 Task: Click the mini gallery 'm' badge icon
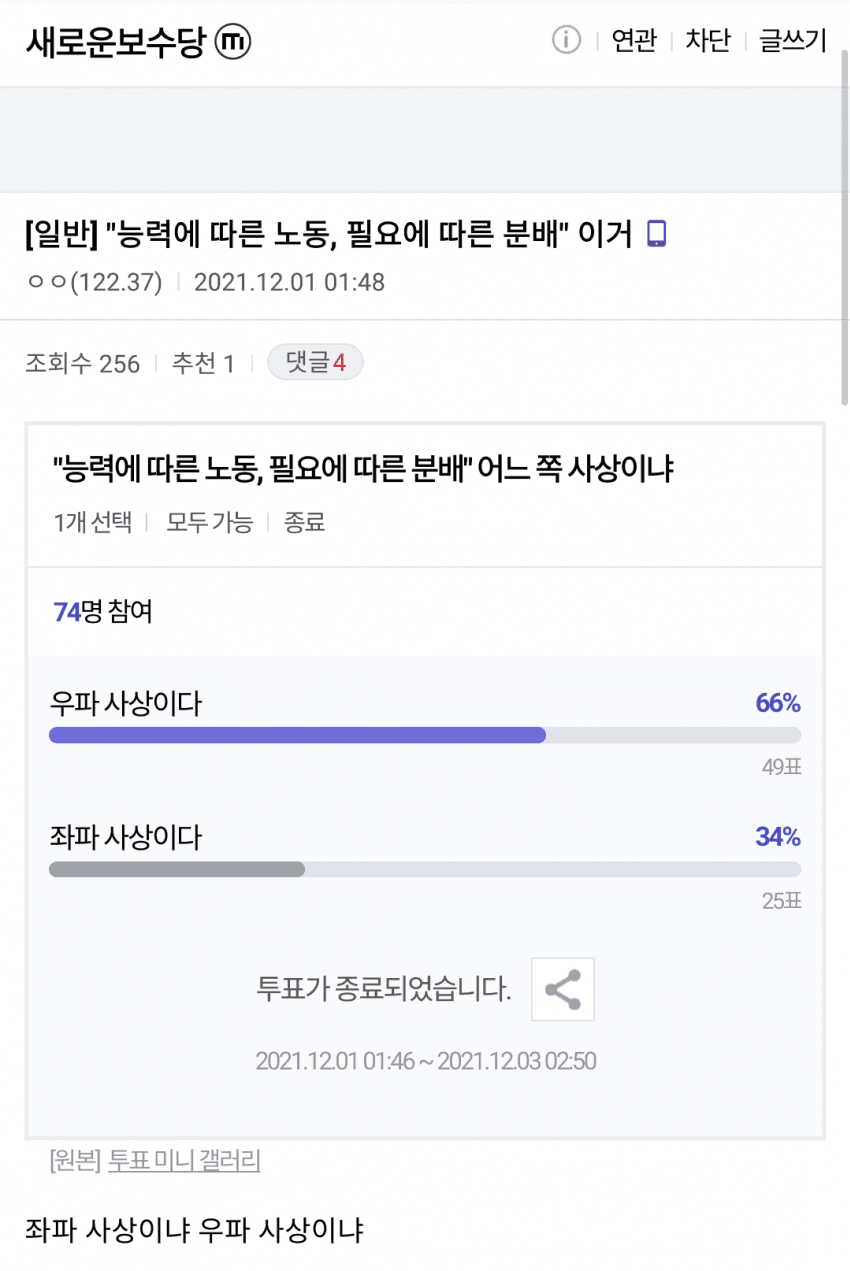pyautogui.click(x=233, y=41)
